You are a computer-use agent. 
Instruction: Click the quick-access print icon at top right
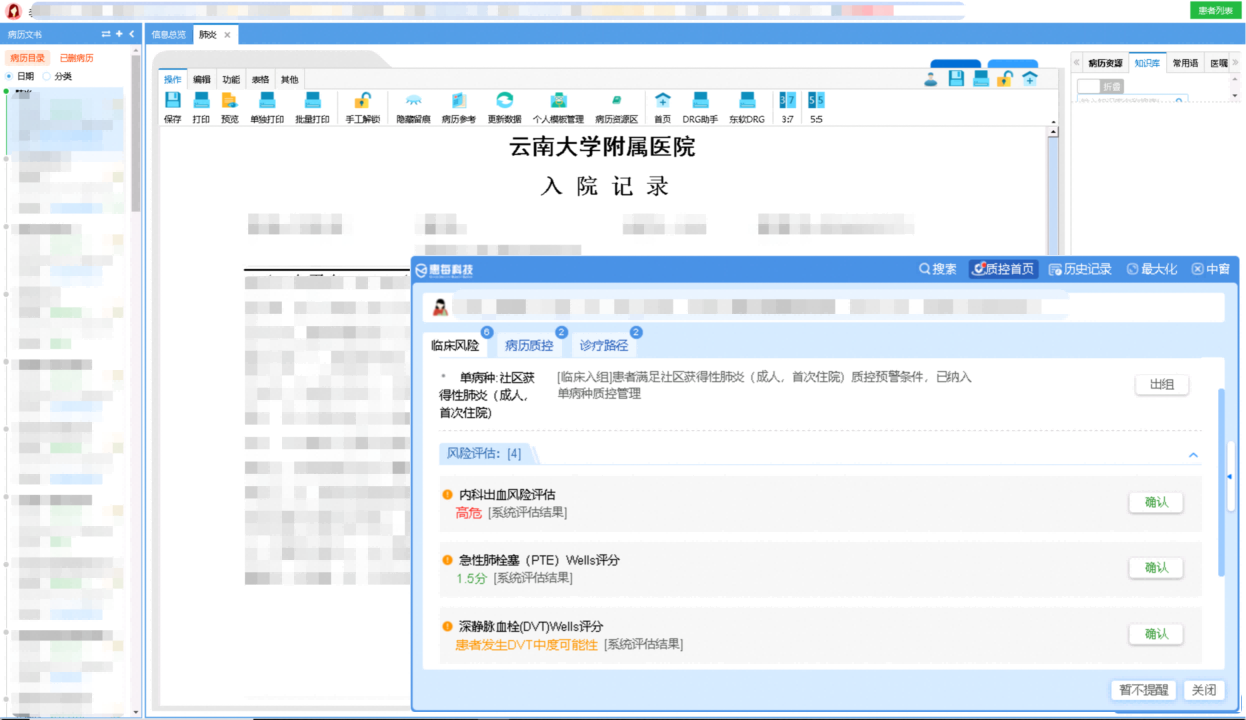point(981,79)
